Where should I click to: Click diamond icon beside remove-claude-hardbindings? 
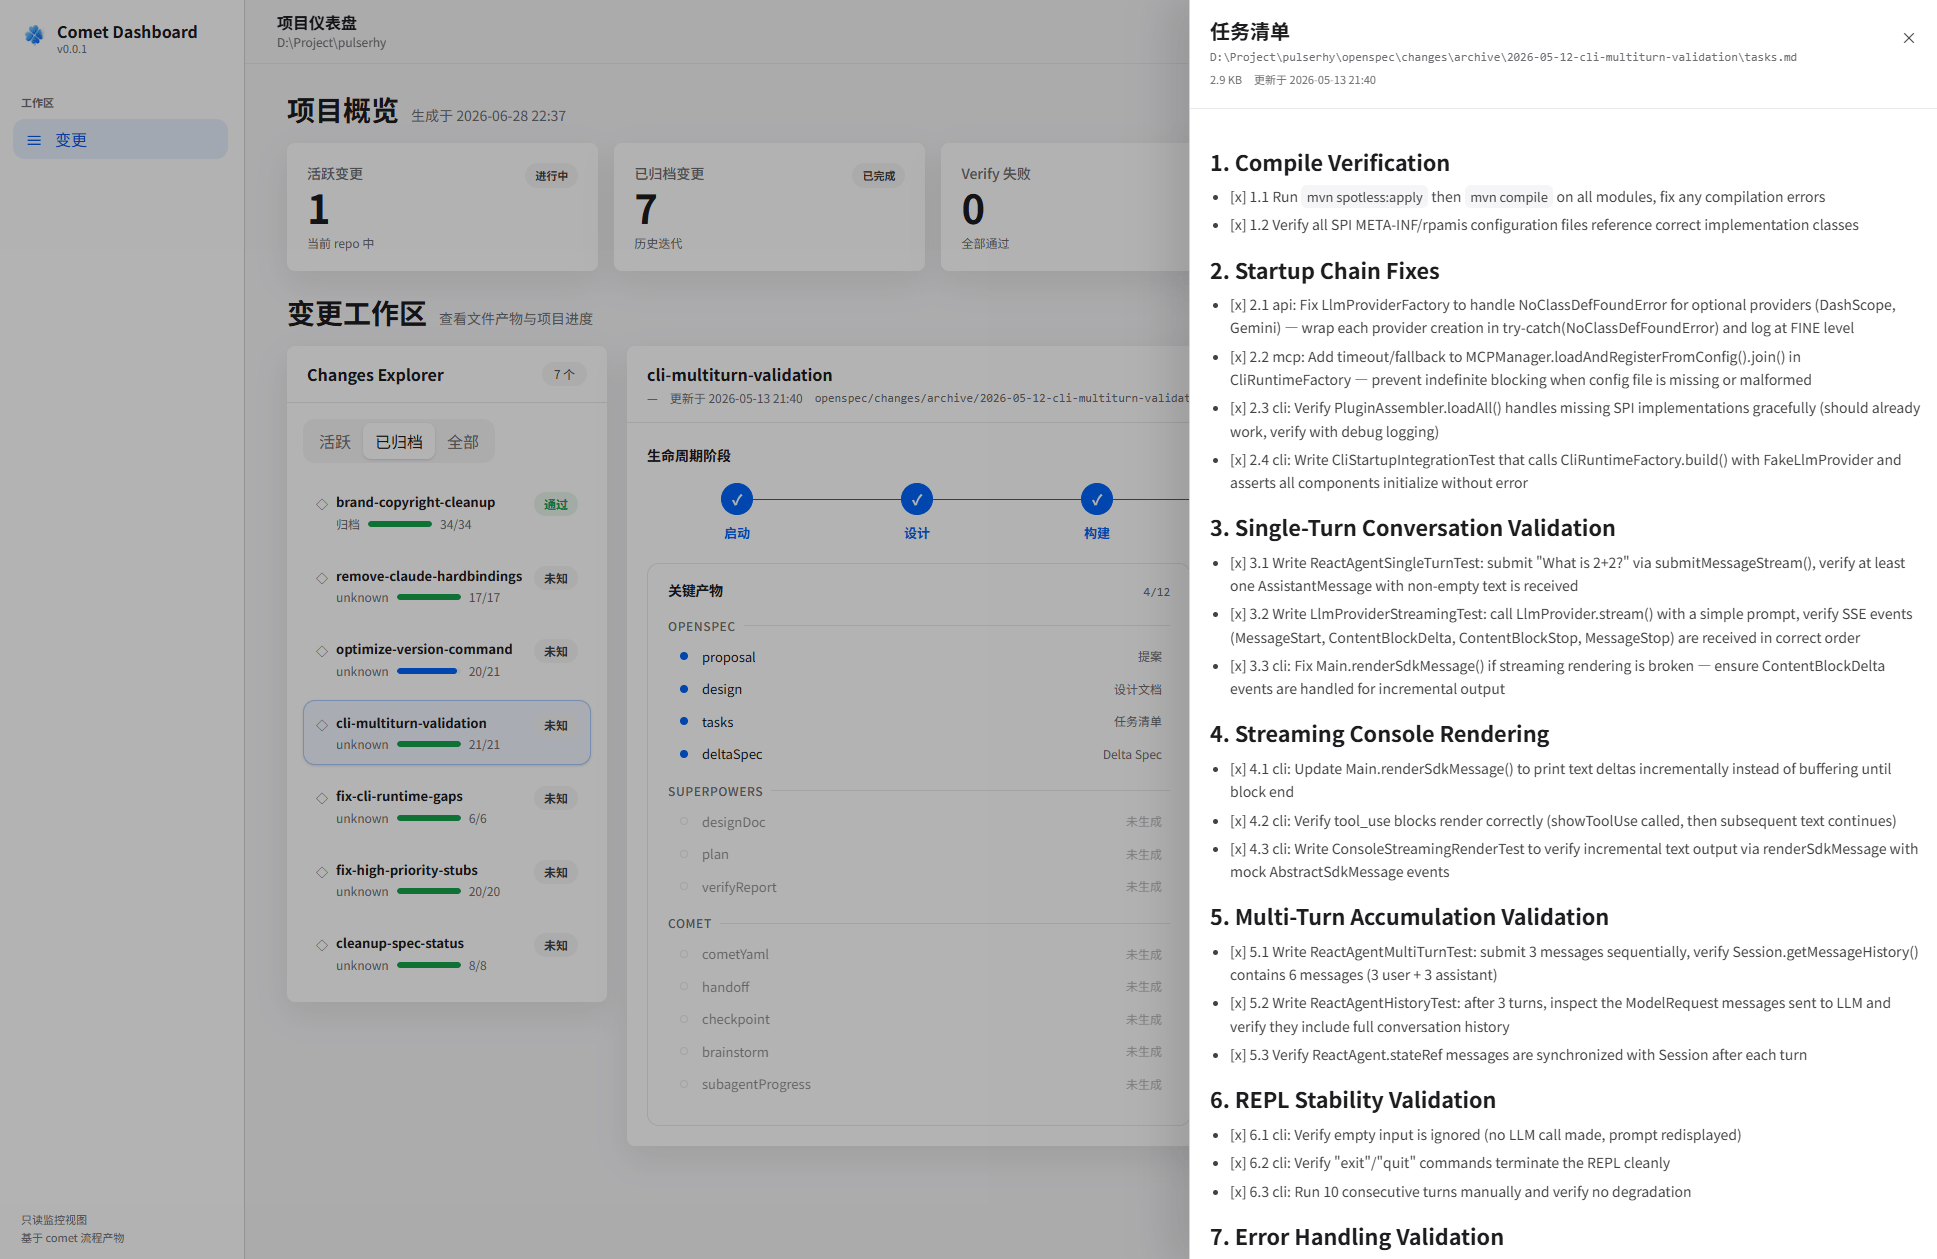pos(322,578)
